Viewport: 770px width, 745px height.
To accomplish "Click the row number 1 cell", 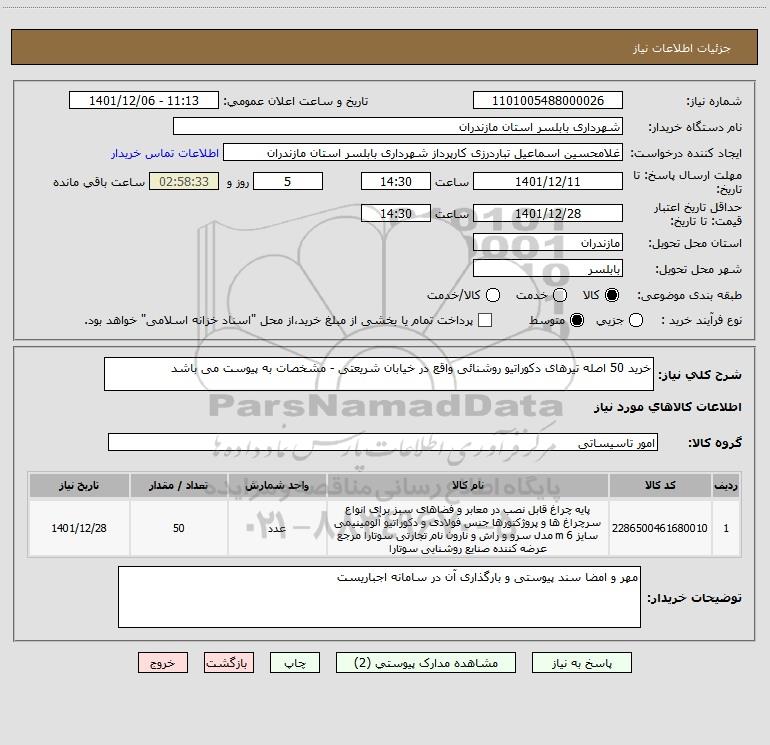I will [726, 528].
